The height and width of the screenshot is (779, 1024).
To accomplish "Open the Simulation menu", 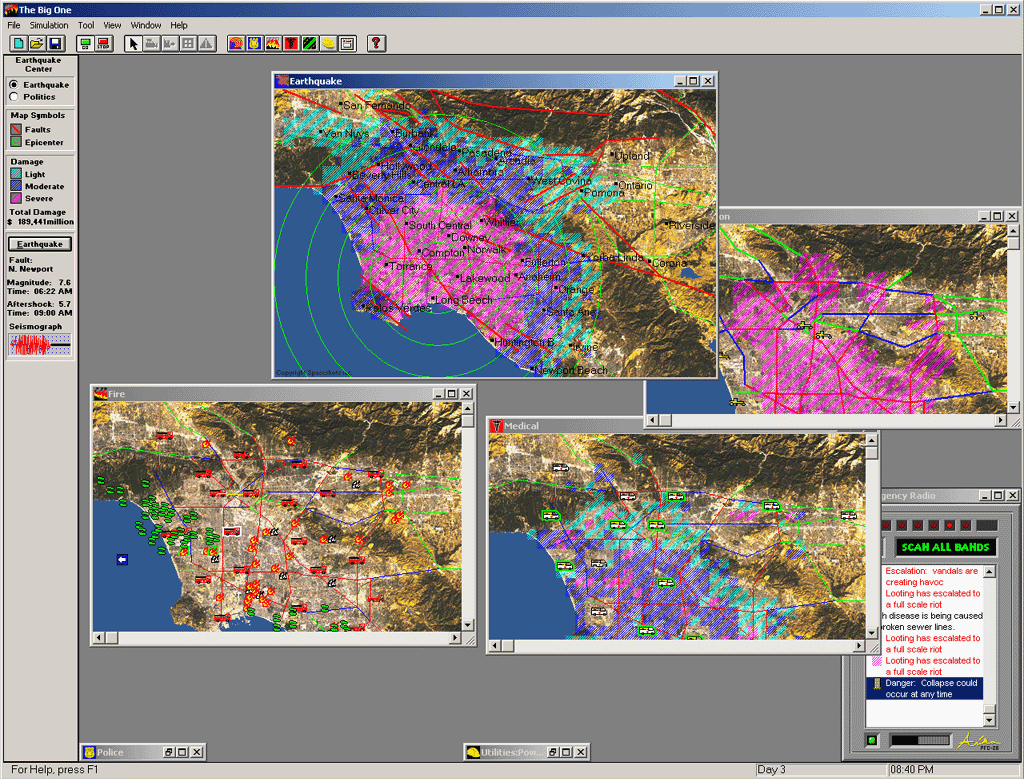I will pos(49,25).
